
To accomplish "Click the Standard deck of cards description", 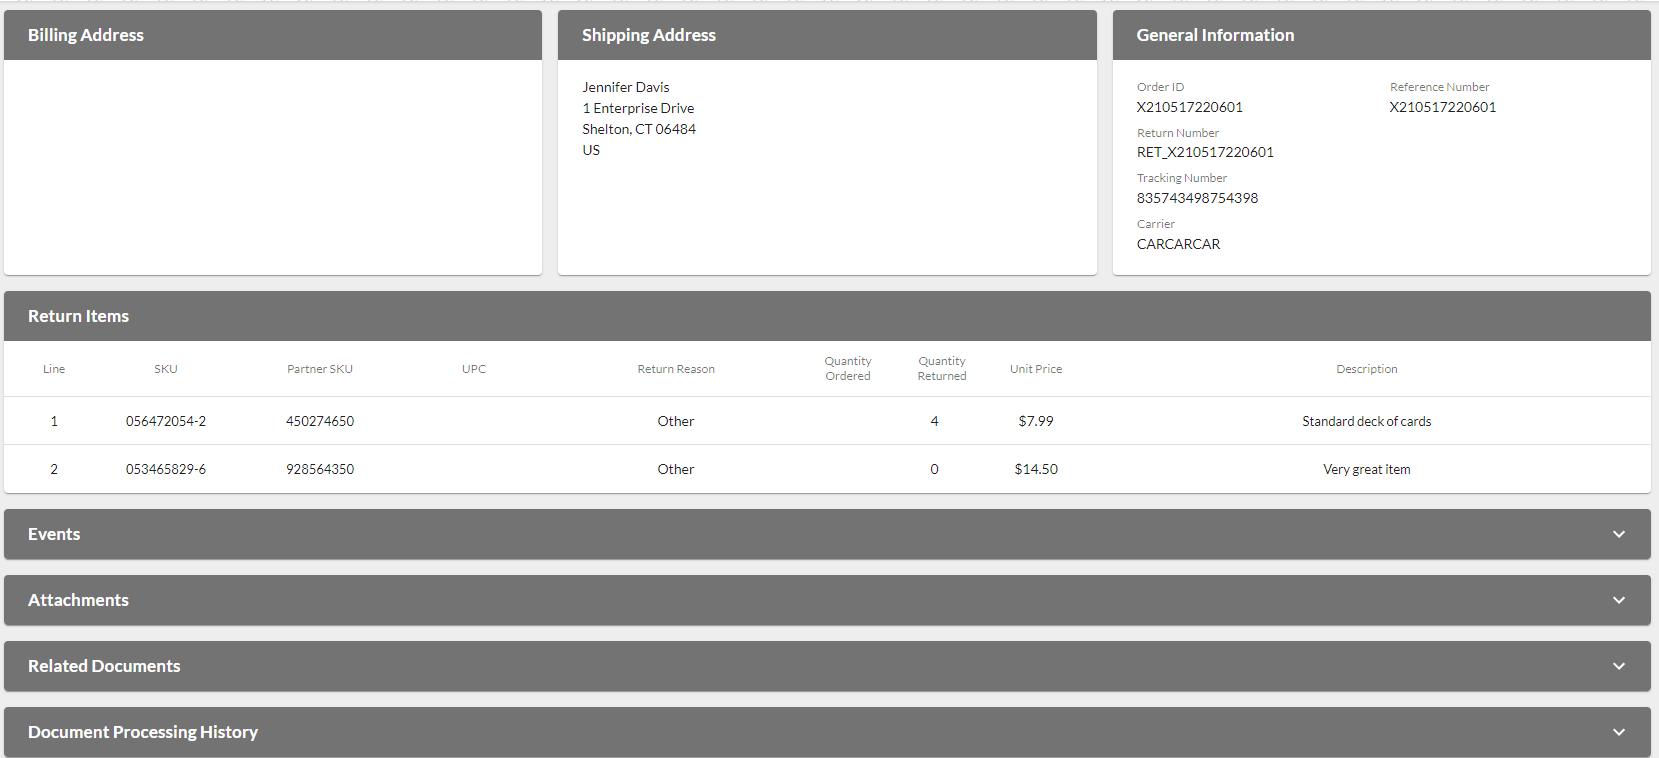I will coord(1366,421).
